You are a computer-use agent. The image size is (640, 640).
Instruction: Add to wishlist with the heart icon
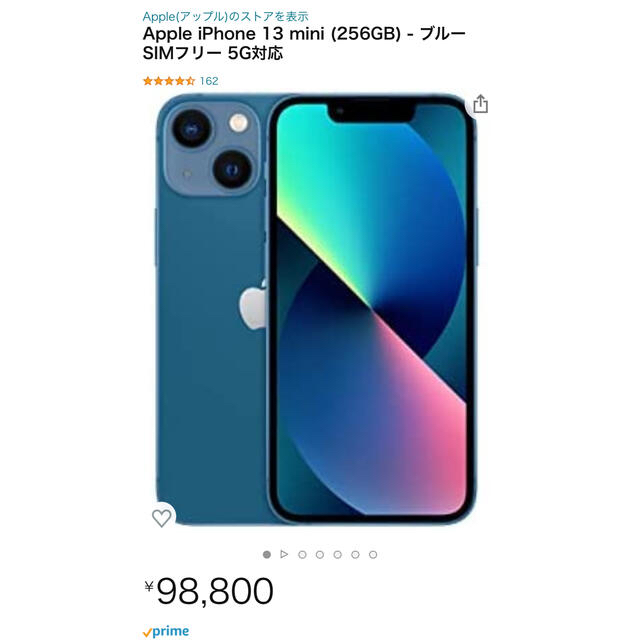[x=162, y=518]
